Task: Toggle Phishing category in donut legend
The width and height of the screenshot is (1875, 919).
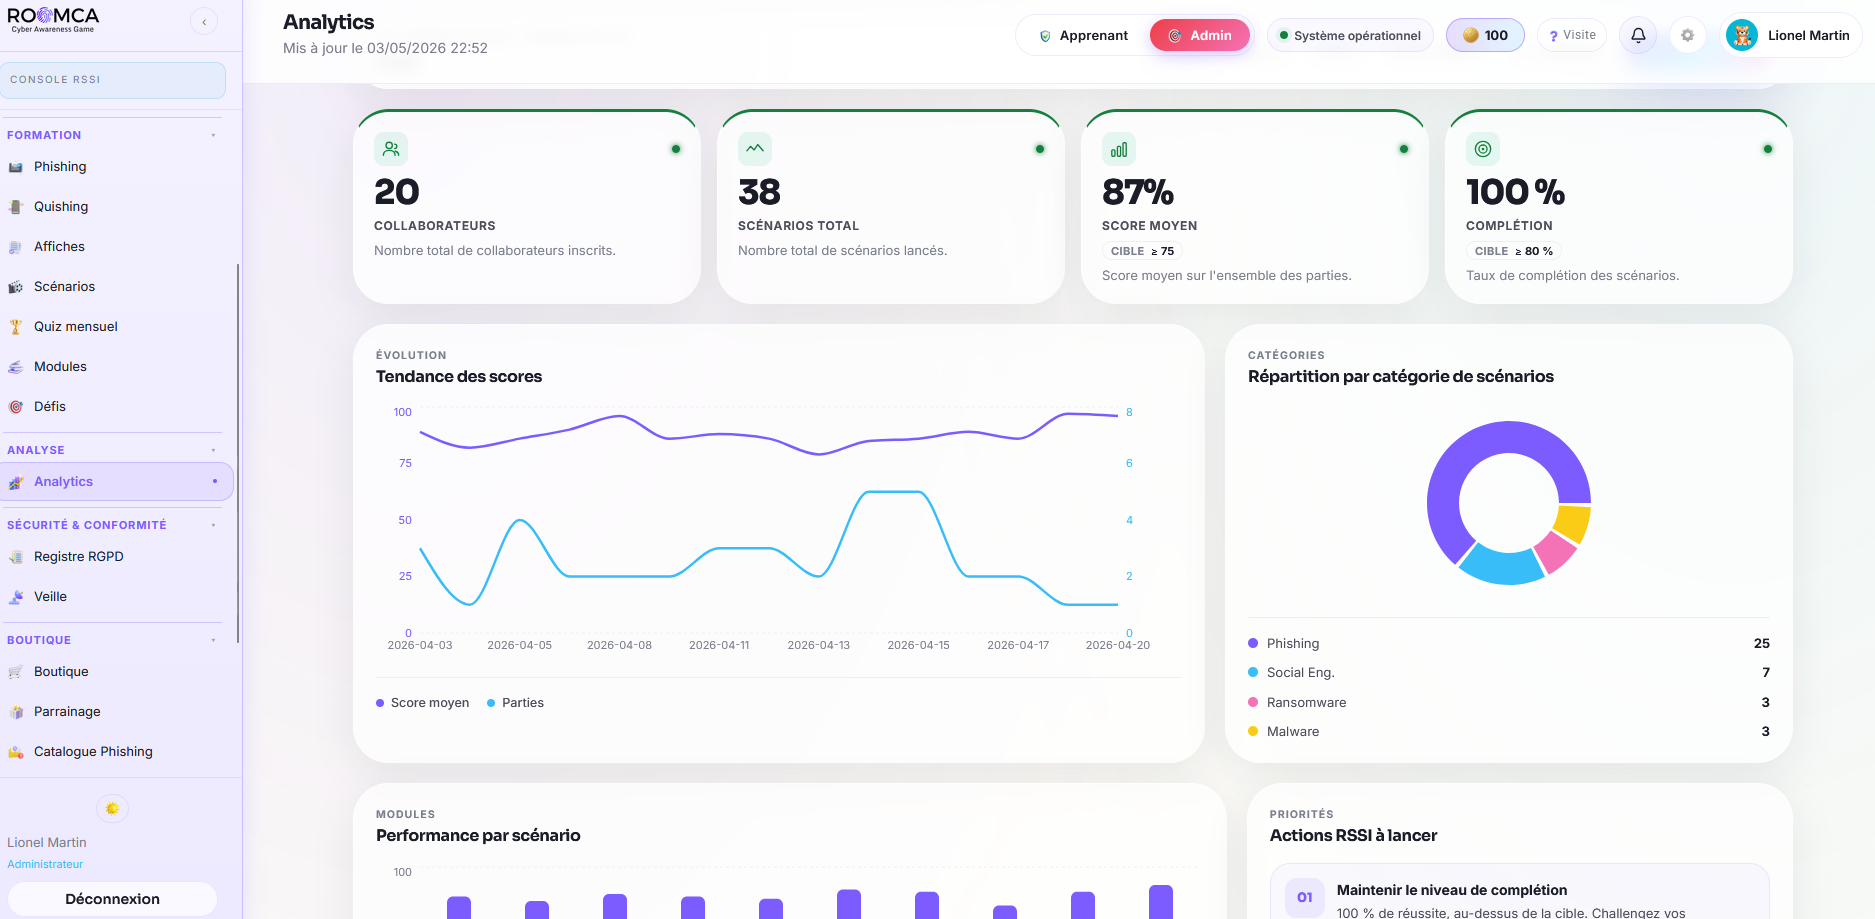Action: pos(1509,643)
